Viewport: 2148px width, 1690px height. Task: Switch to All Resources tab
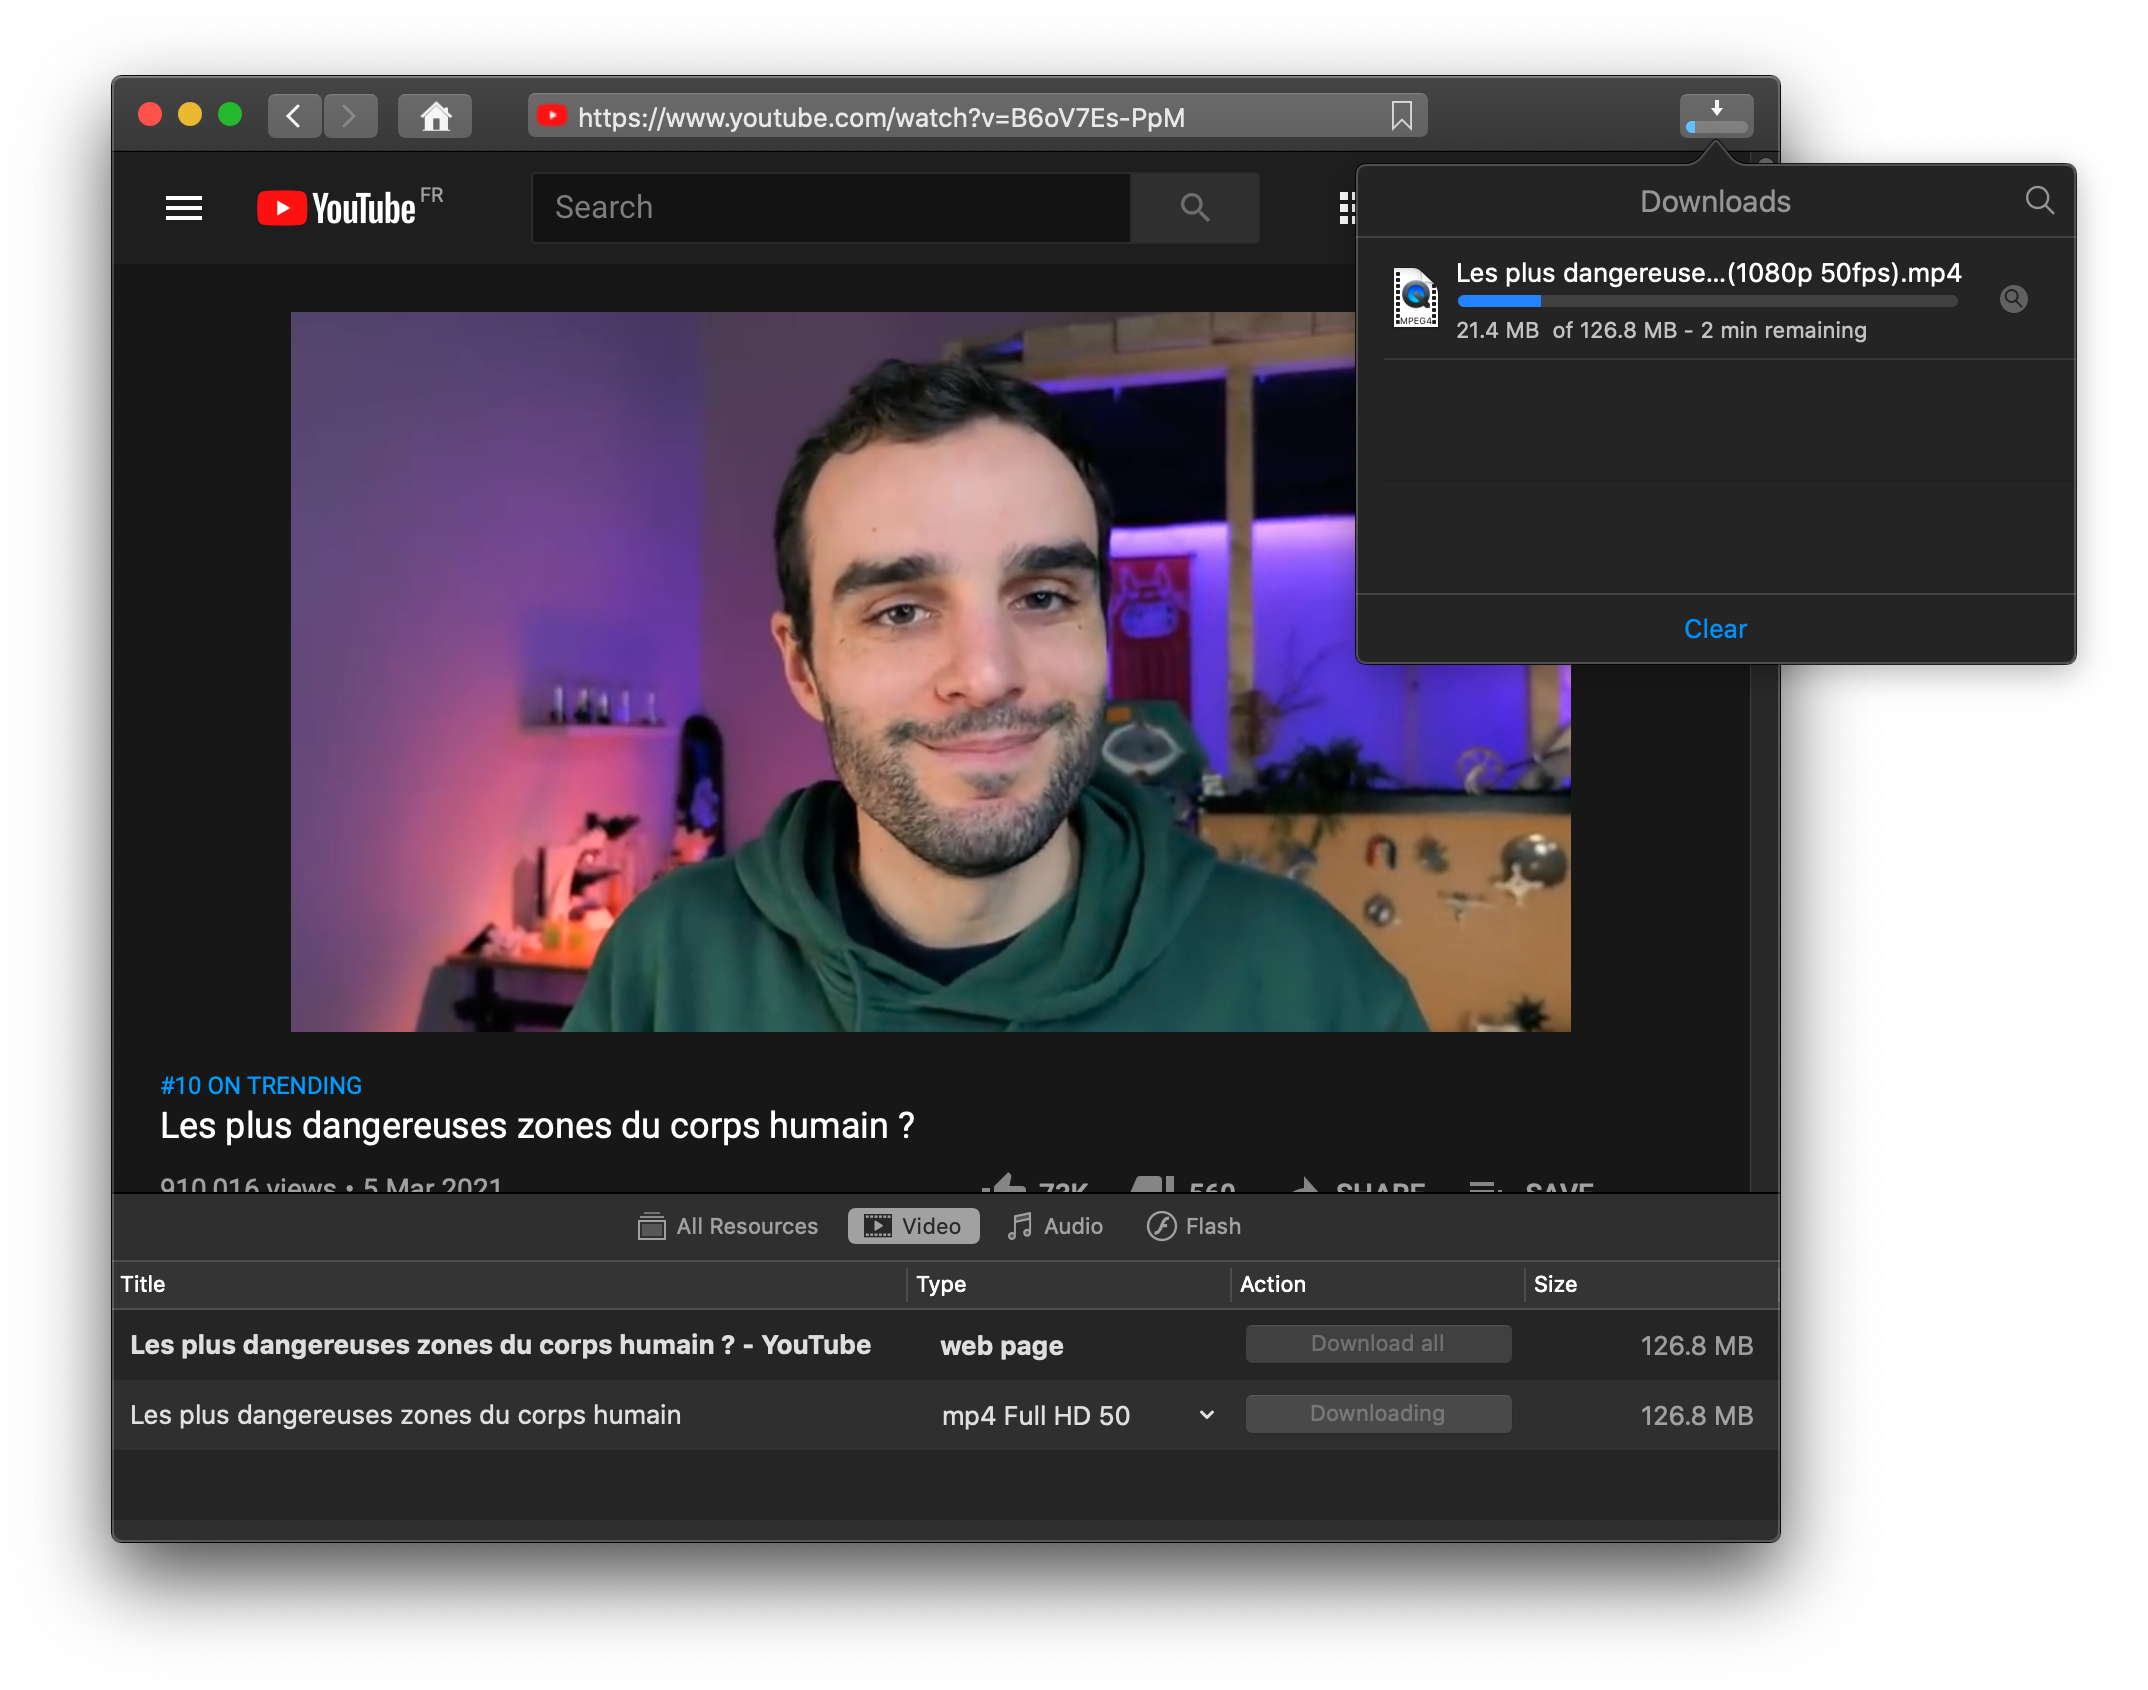(728, 1226)
